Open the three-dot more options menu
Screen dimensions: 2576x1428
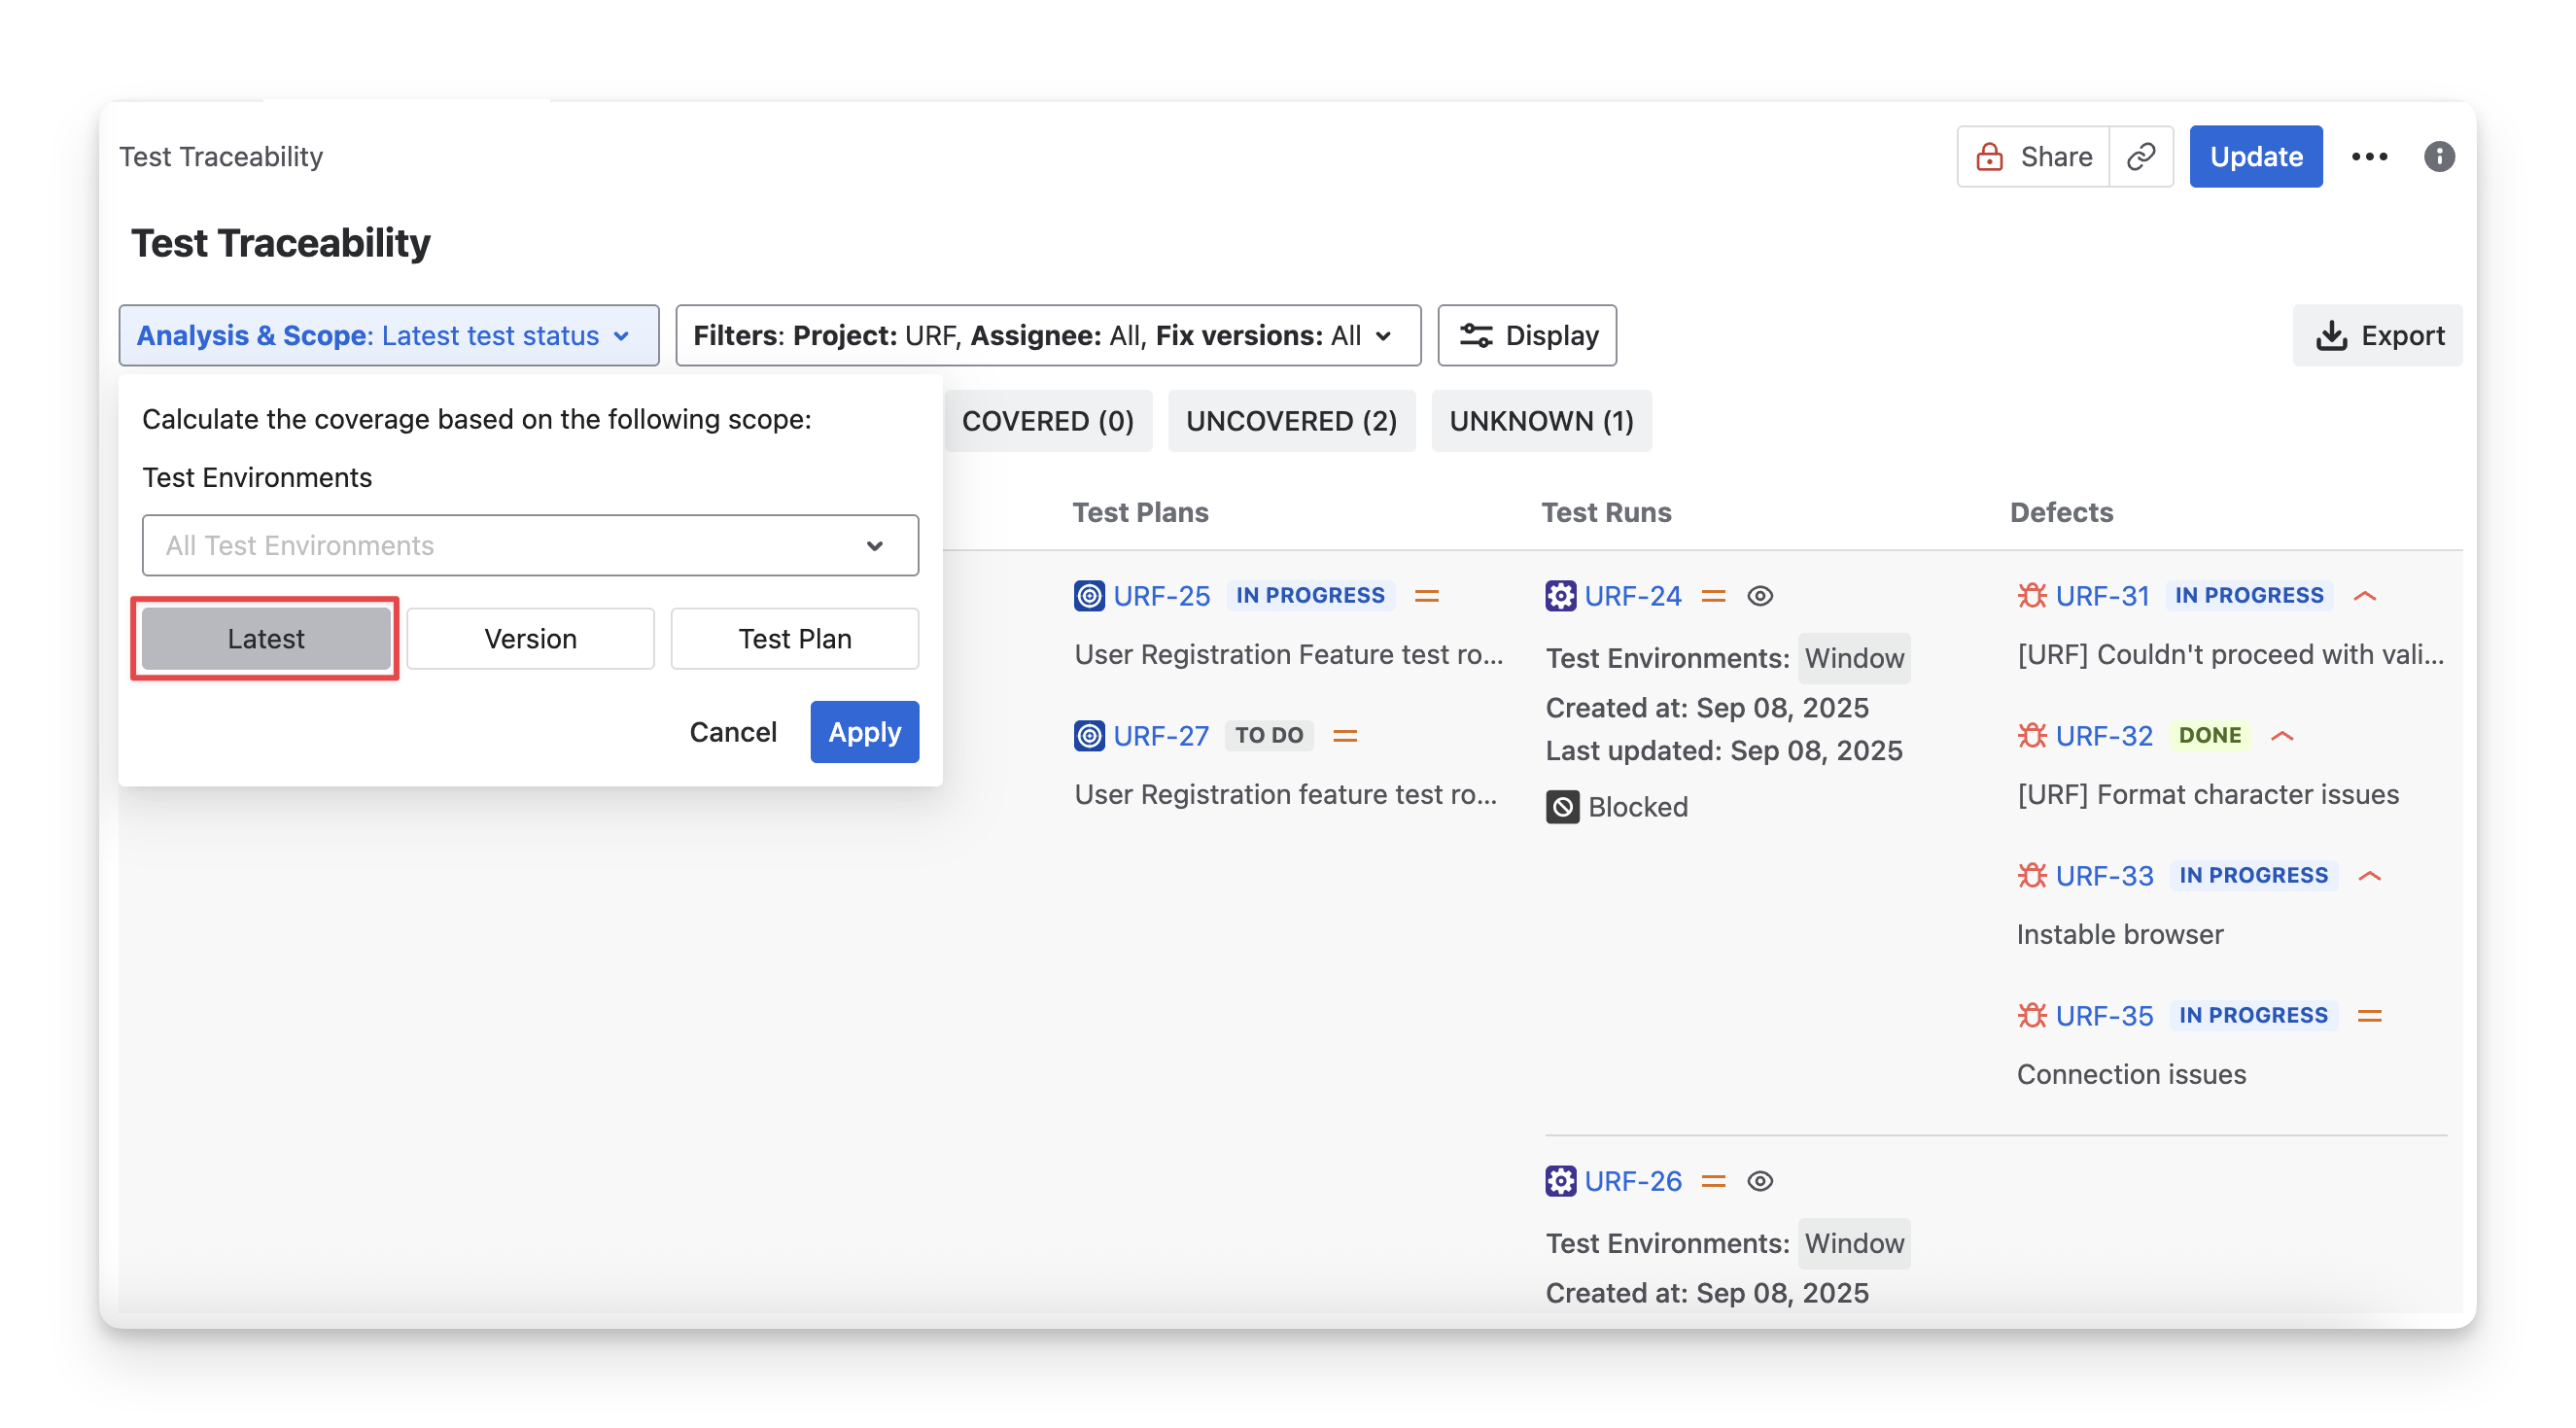(x=2369, y=157)
